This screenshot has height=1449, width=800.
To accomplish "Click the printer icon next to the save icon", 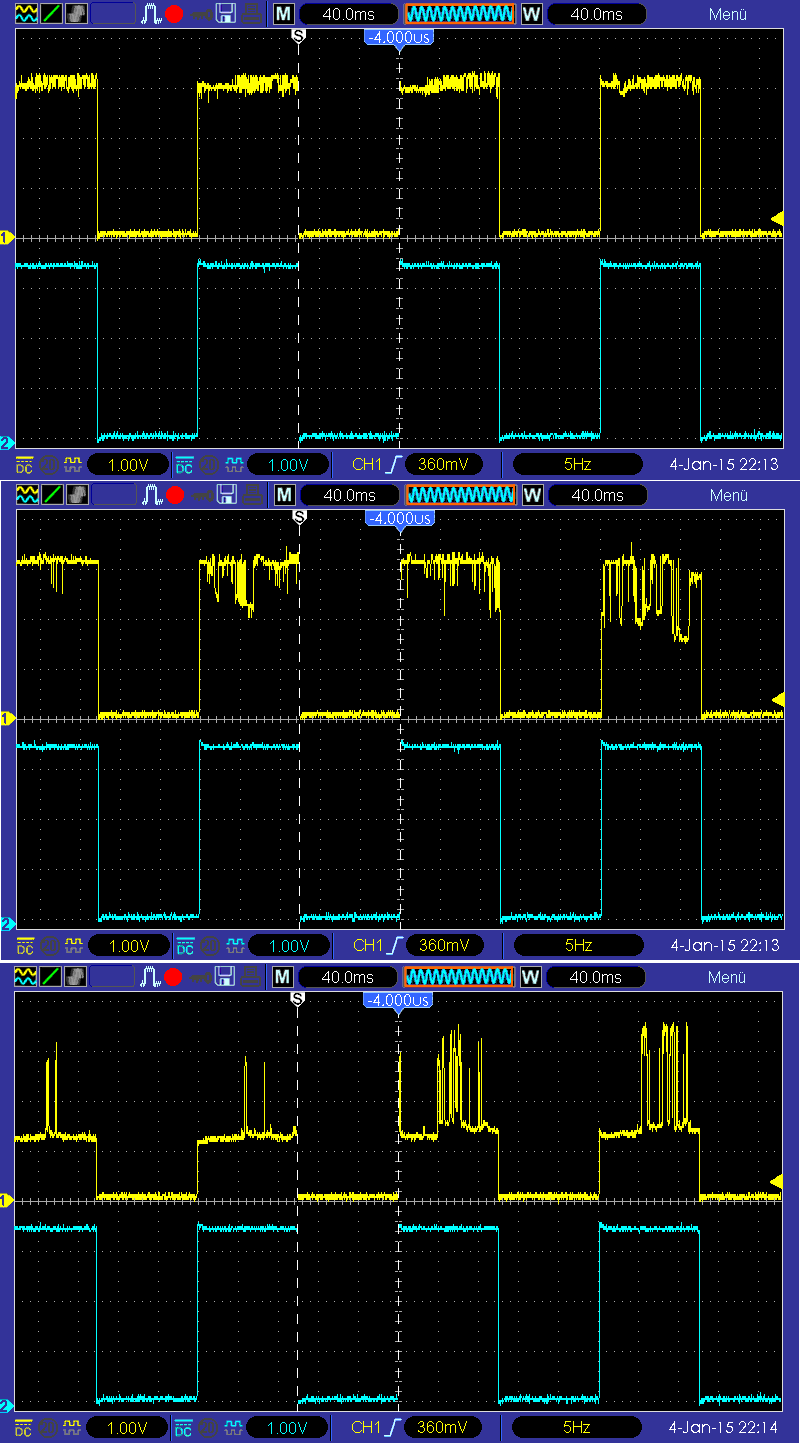I will tap(252, 13).
